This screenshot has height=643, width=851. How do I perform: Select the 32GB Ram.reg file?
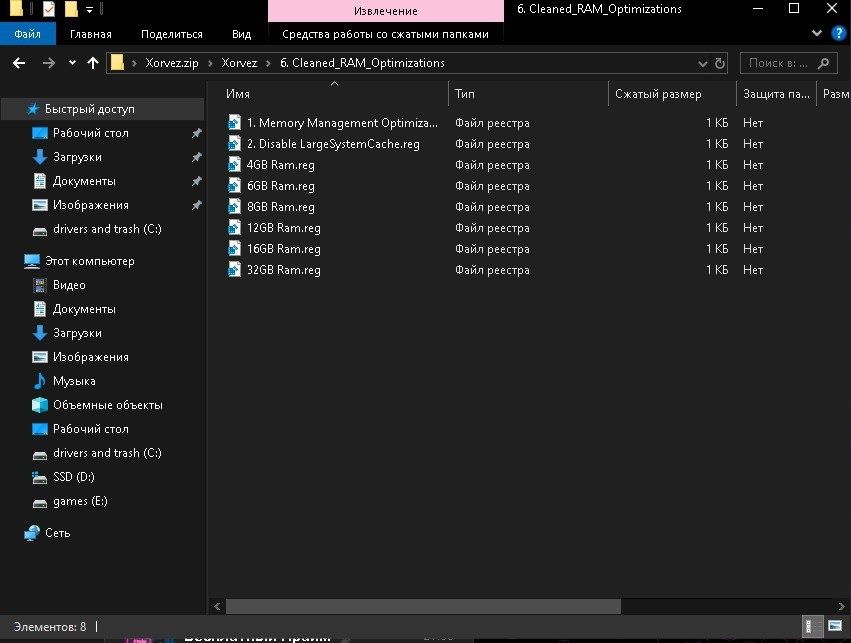[283, 270]
